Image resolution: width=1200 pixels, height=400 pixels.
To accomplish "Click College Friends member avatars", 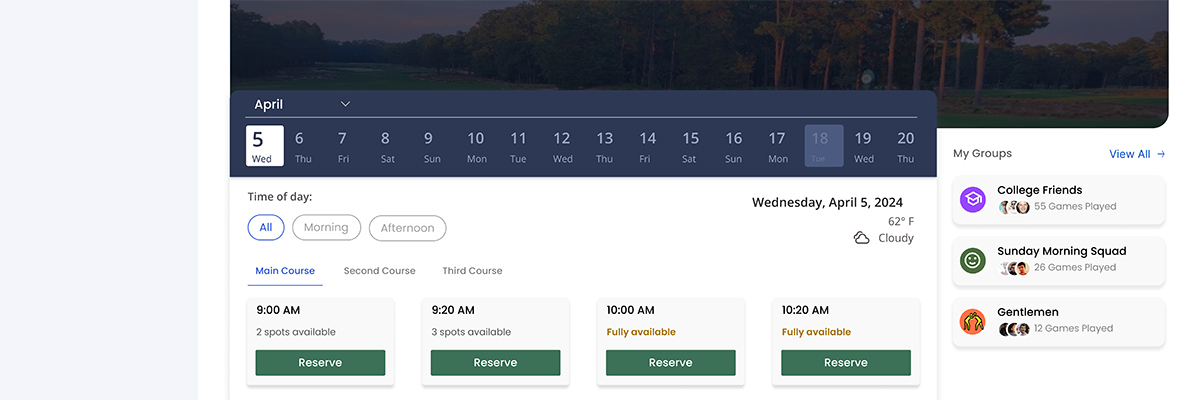I will coord(1014,207).
